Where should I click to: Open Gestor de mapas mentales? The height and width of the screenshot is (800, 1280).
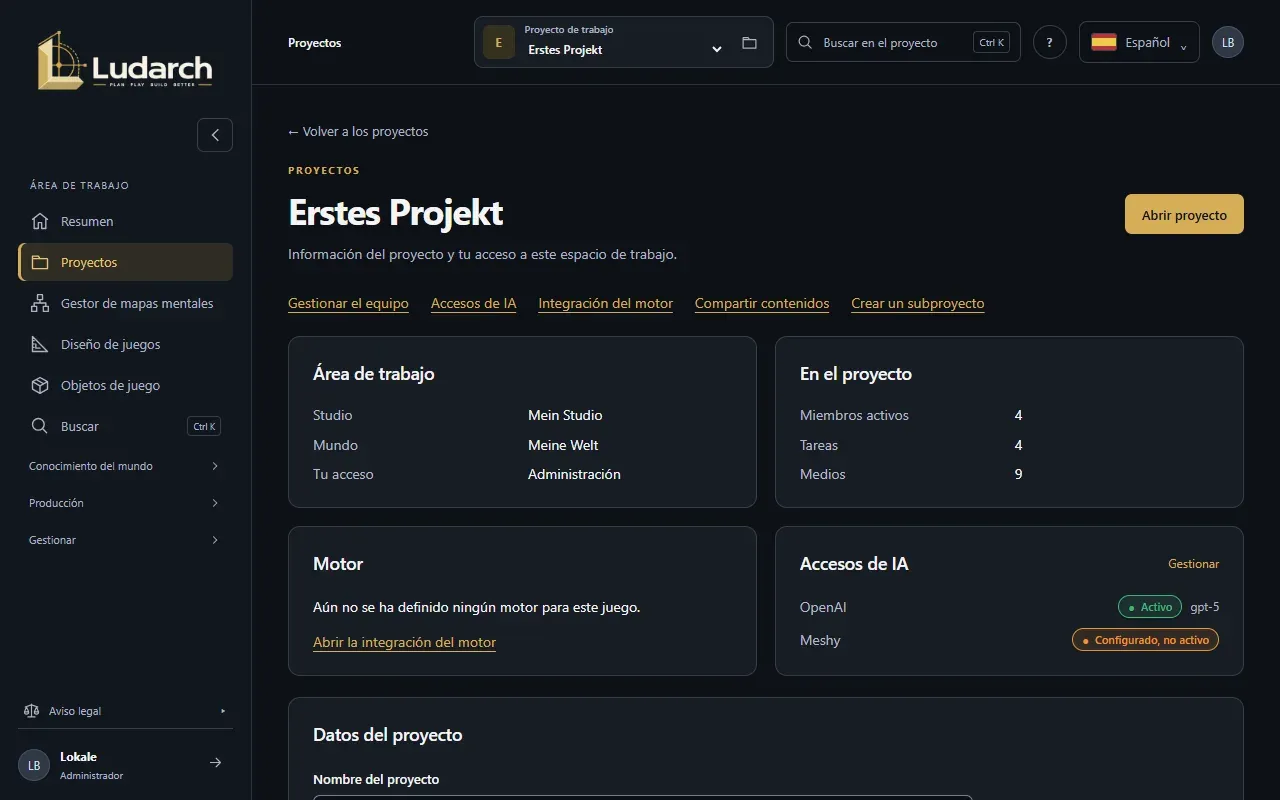[125, 303]
